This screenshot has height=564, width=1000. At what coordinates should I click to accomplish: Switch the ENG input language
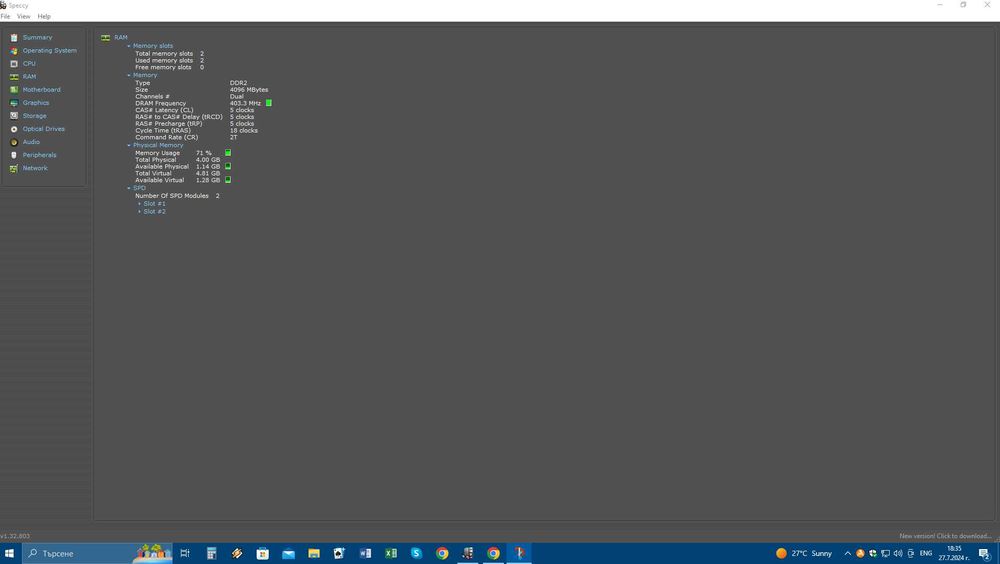(926, 553)
